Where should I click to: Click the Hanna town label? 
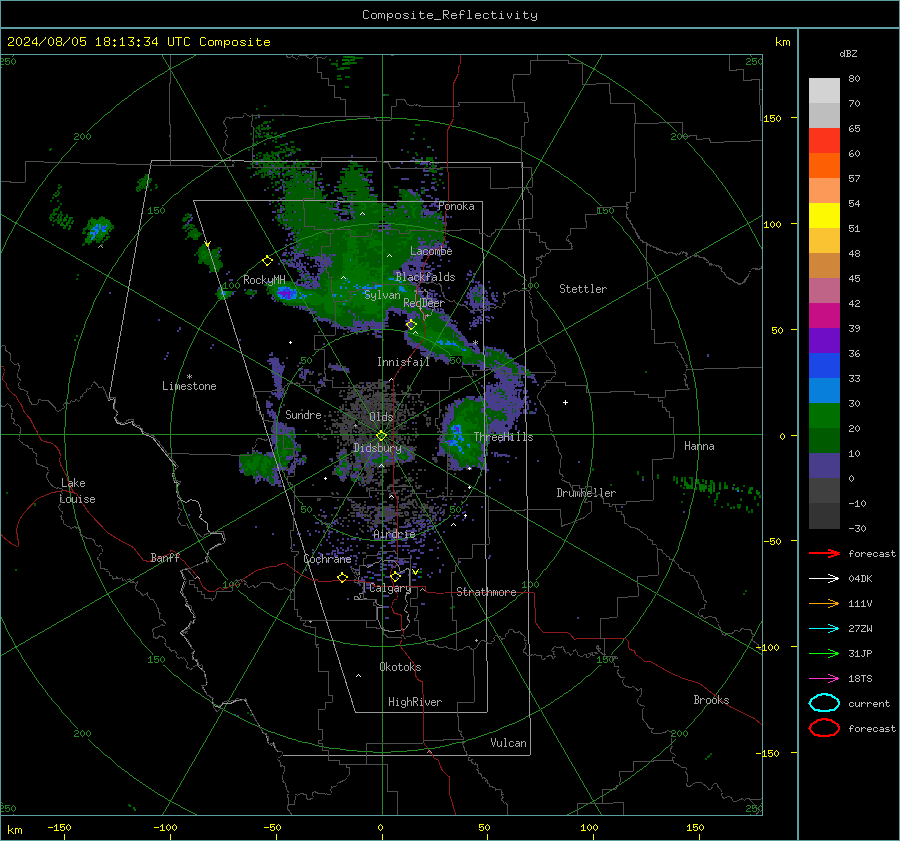click(x=699, y=446)
